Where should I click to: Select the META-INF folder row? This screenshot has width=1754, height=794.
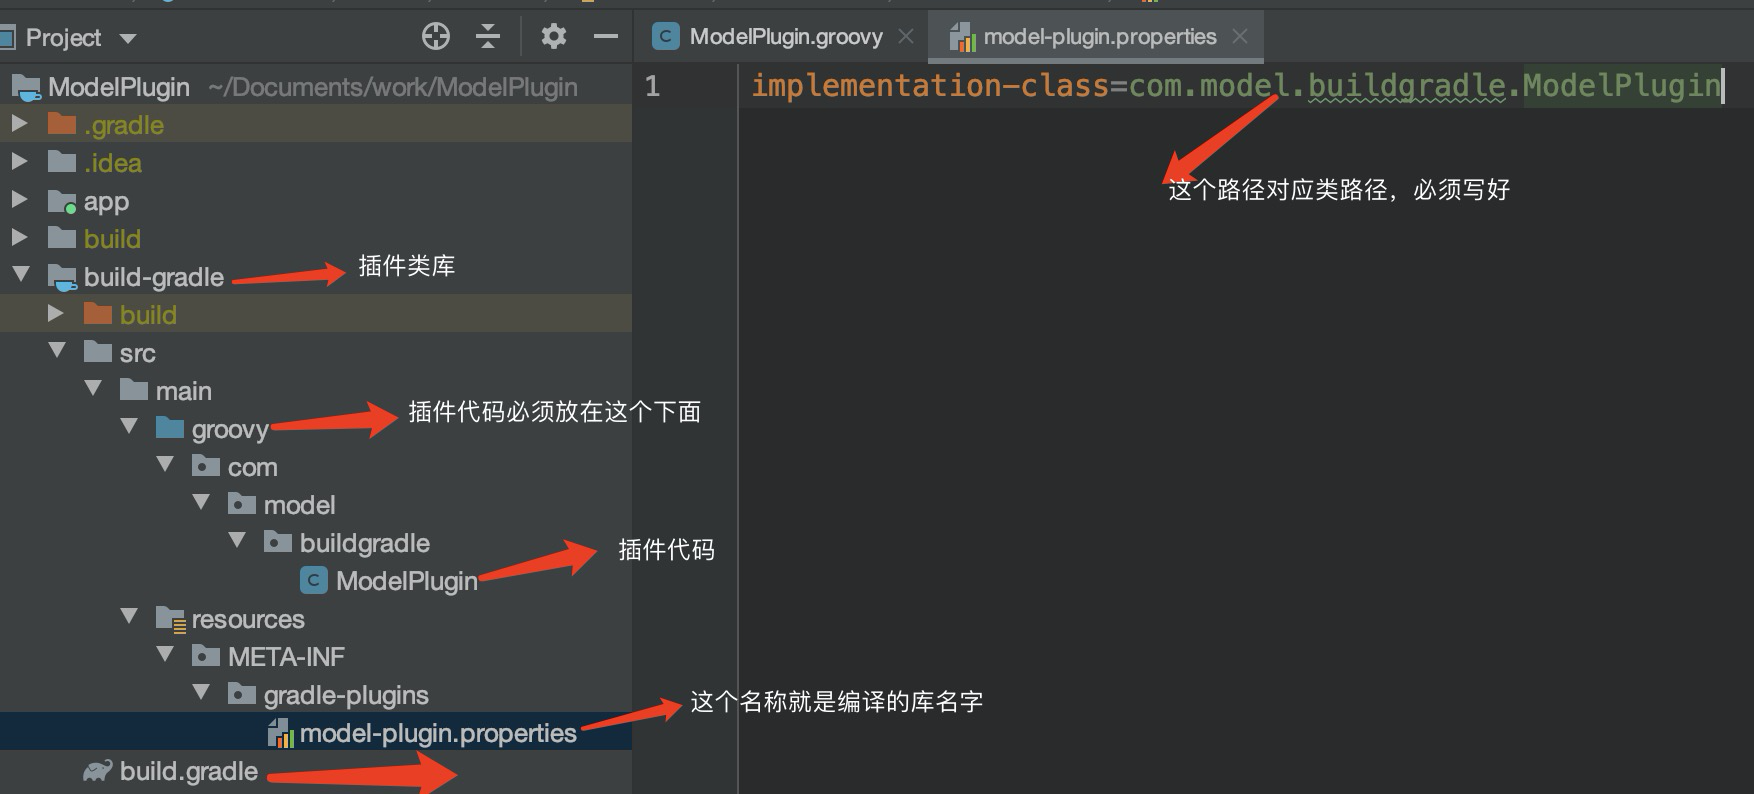click(x=316, y=657)
